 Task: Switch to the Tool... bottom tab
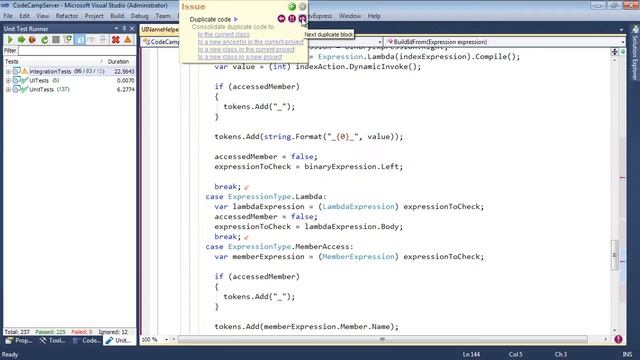click(x=53, y=340)
